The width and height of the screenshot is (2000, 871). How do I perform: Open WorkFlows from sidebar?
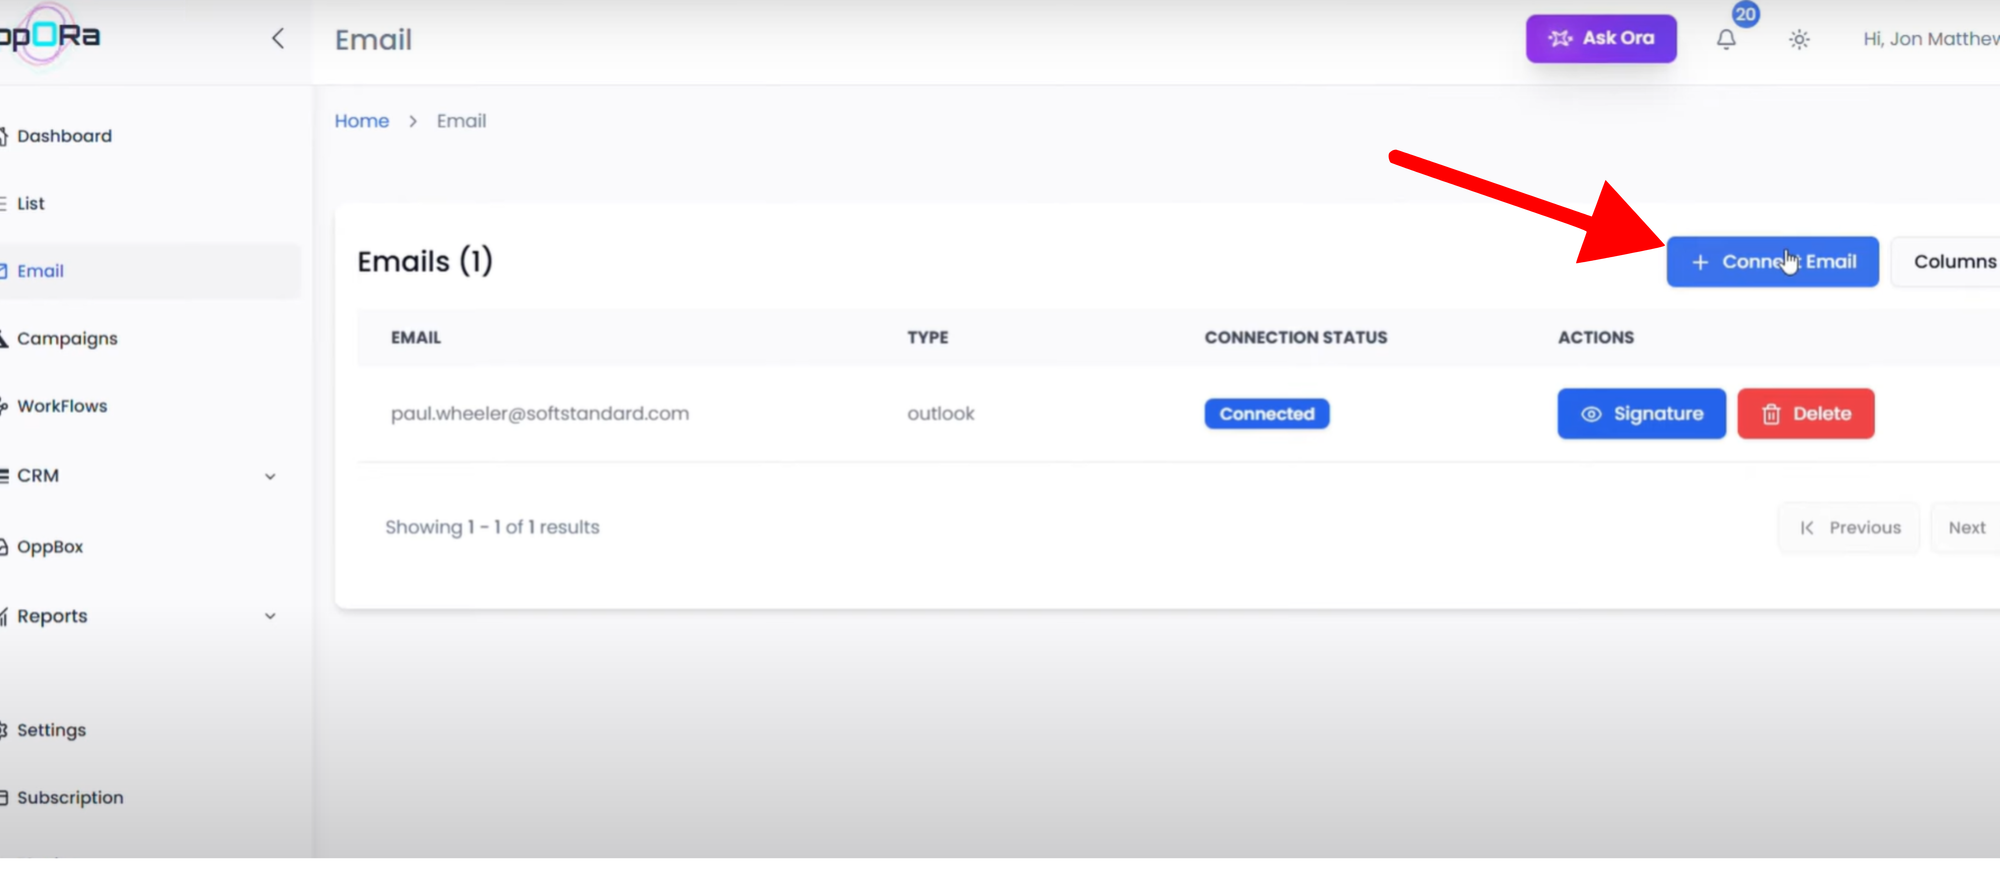(x=62, y=407)
